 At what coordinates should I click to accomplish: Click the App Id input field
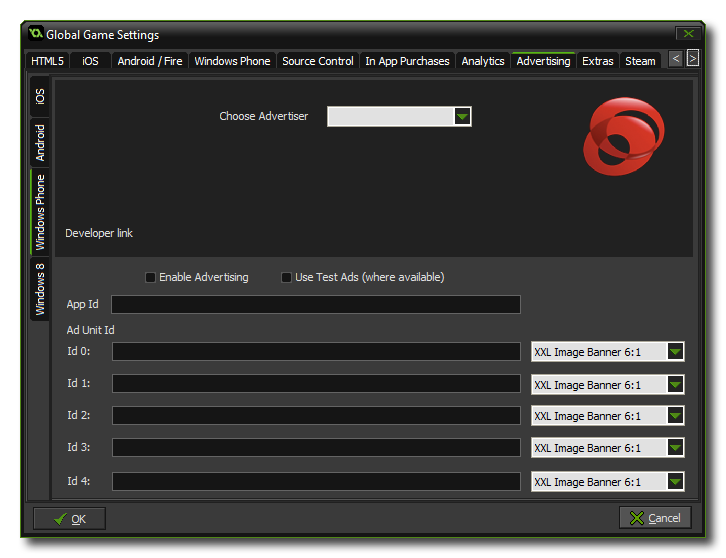(x=316, y=305)
